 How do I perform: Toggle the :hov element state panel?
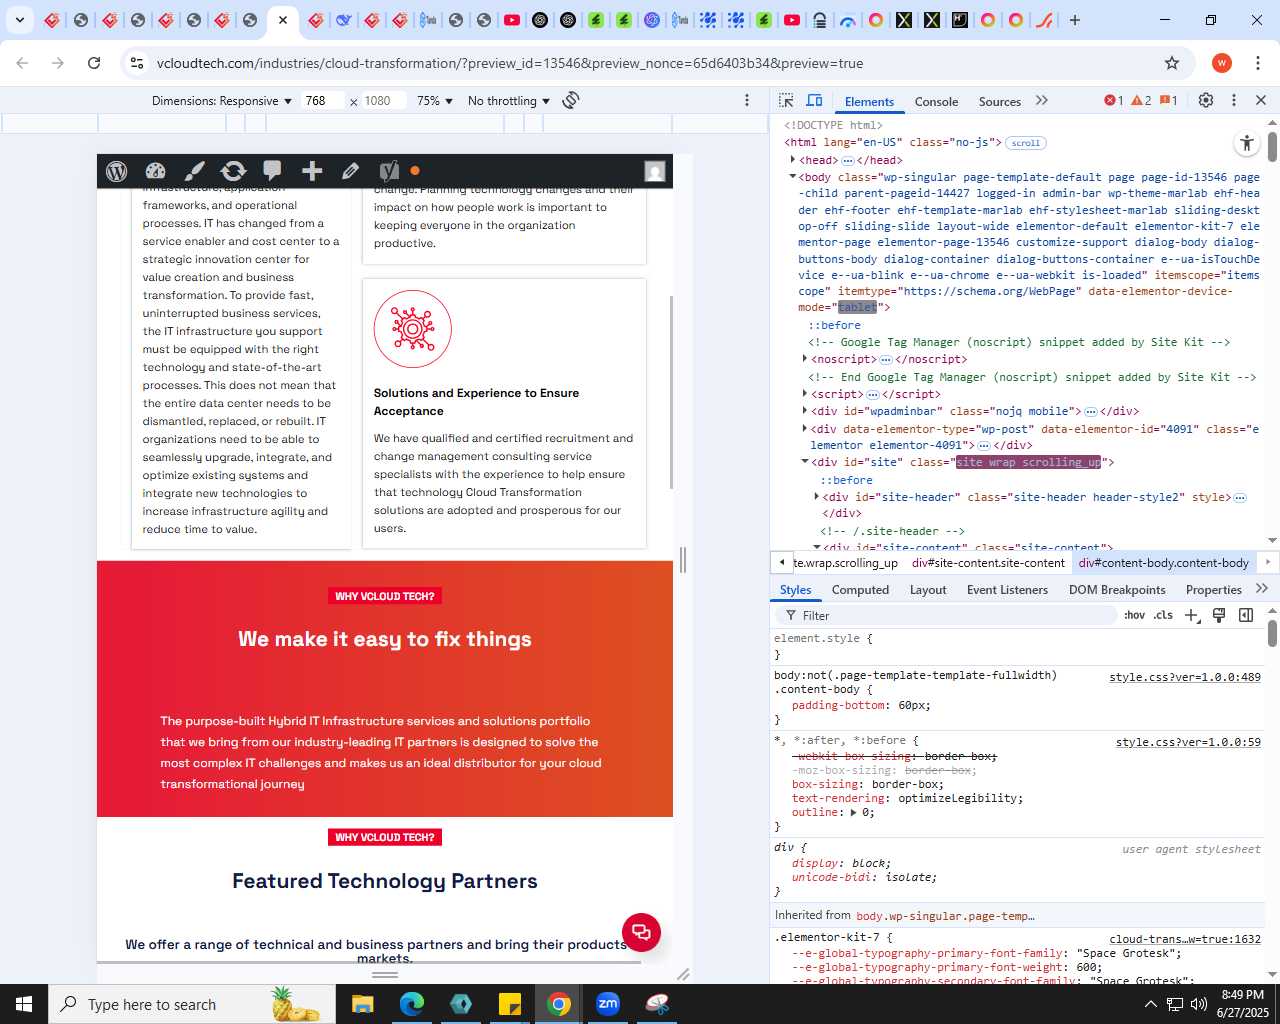coord(1134,615)
